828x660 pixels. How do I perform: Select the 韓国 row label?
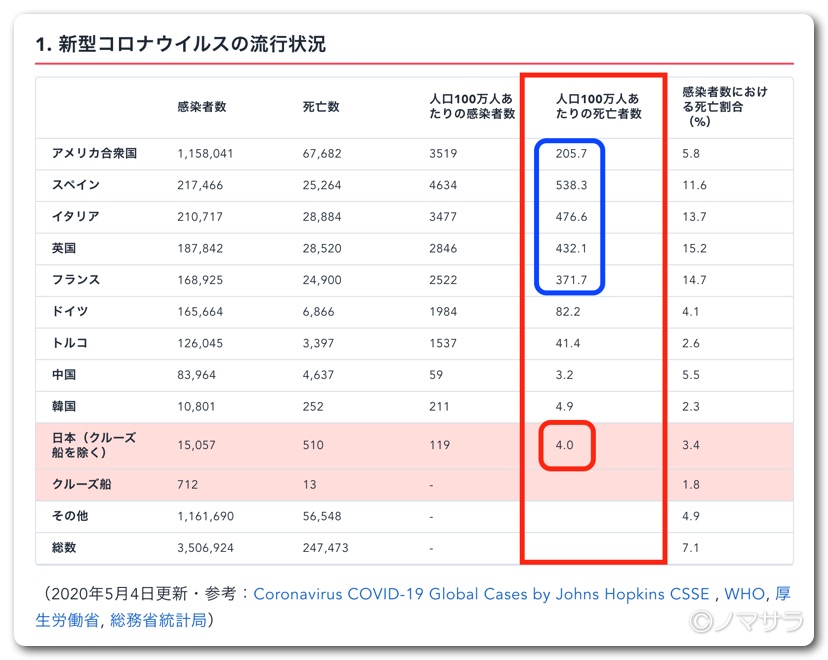[x=64, y=407]
